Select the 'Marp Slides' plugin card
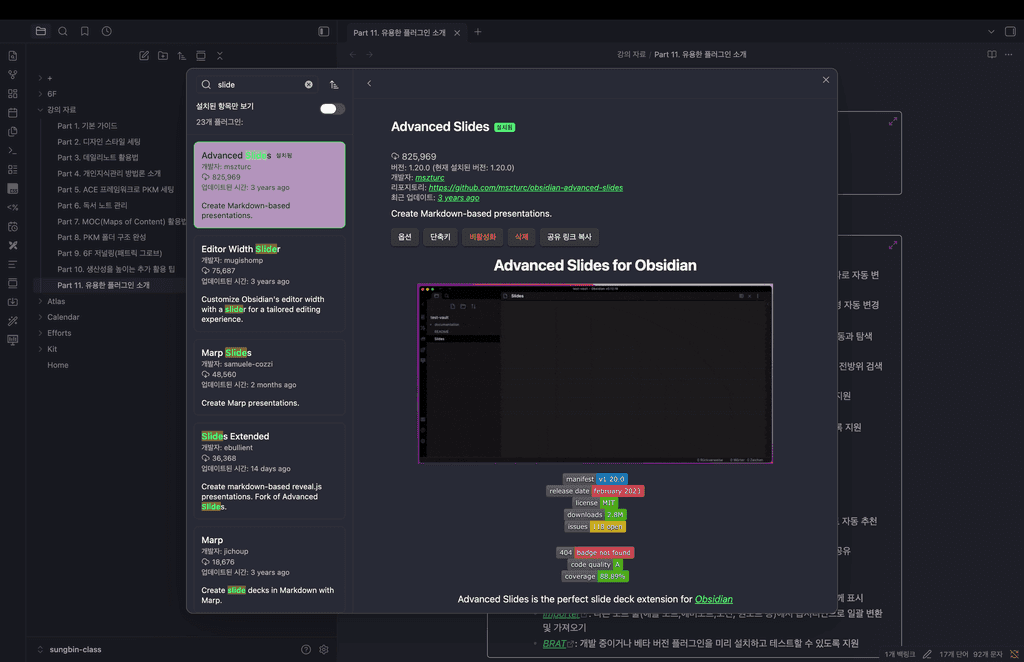 click(x=270, y=377)
